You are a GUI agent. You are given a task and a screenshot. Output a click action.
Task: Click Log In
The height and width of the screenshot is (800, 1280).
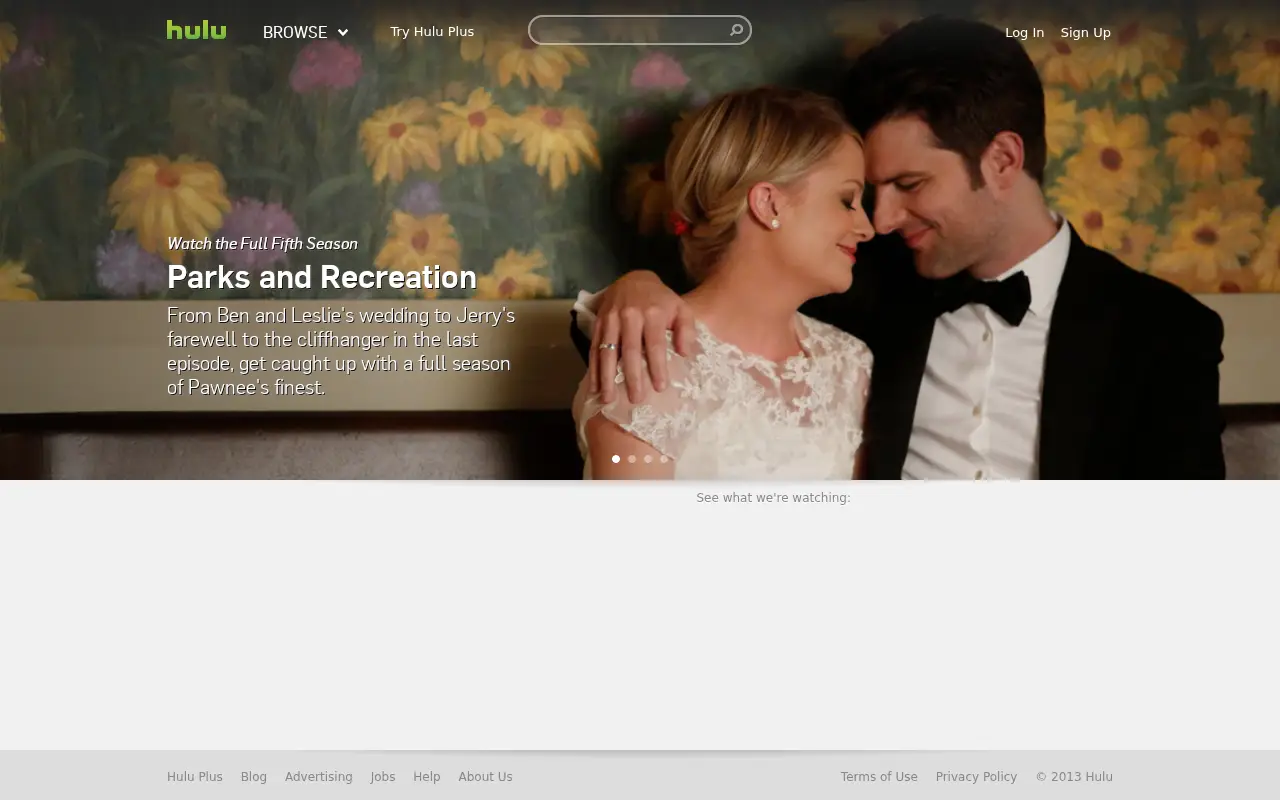[x=1024, y=32]
